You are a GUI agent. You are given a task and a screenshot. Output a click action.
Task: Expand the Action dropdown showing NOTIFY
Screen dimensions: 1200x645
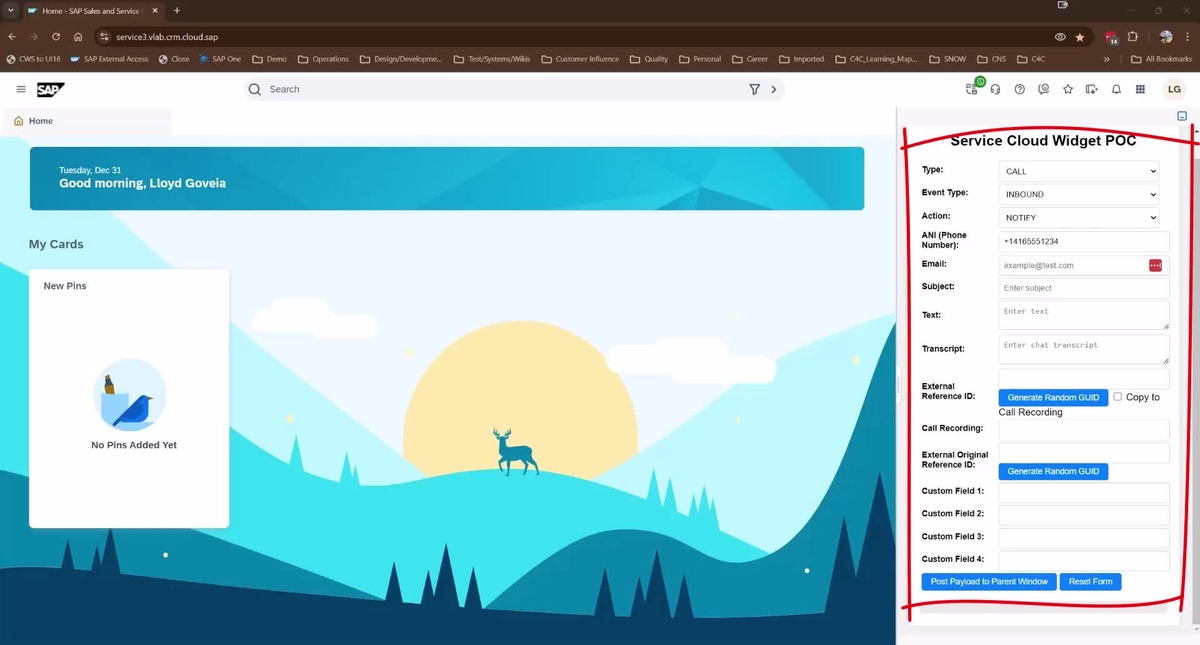tap(1078, 217)
